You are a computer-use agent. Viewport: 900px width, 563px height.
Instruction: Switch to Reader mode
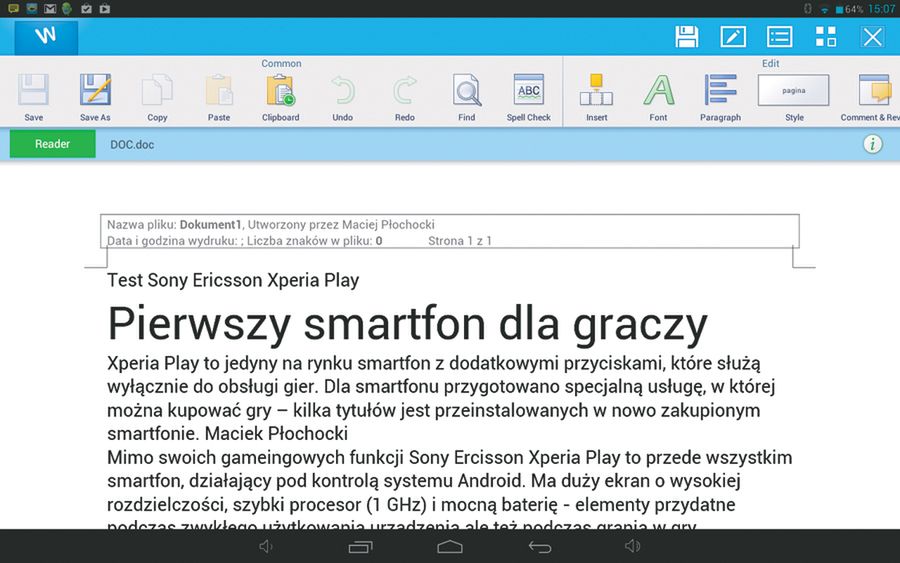[x=52, y=144]
